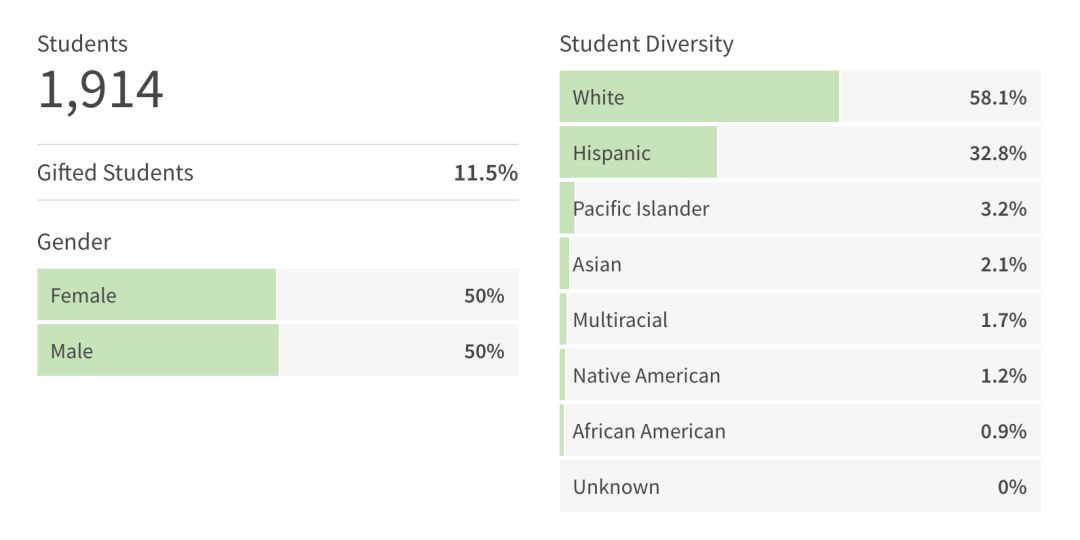
Task: Click the 32.8% Hispanic percentage
Action: point(998,154)
